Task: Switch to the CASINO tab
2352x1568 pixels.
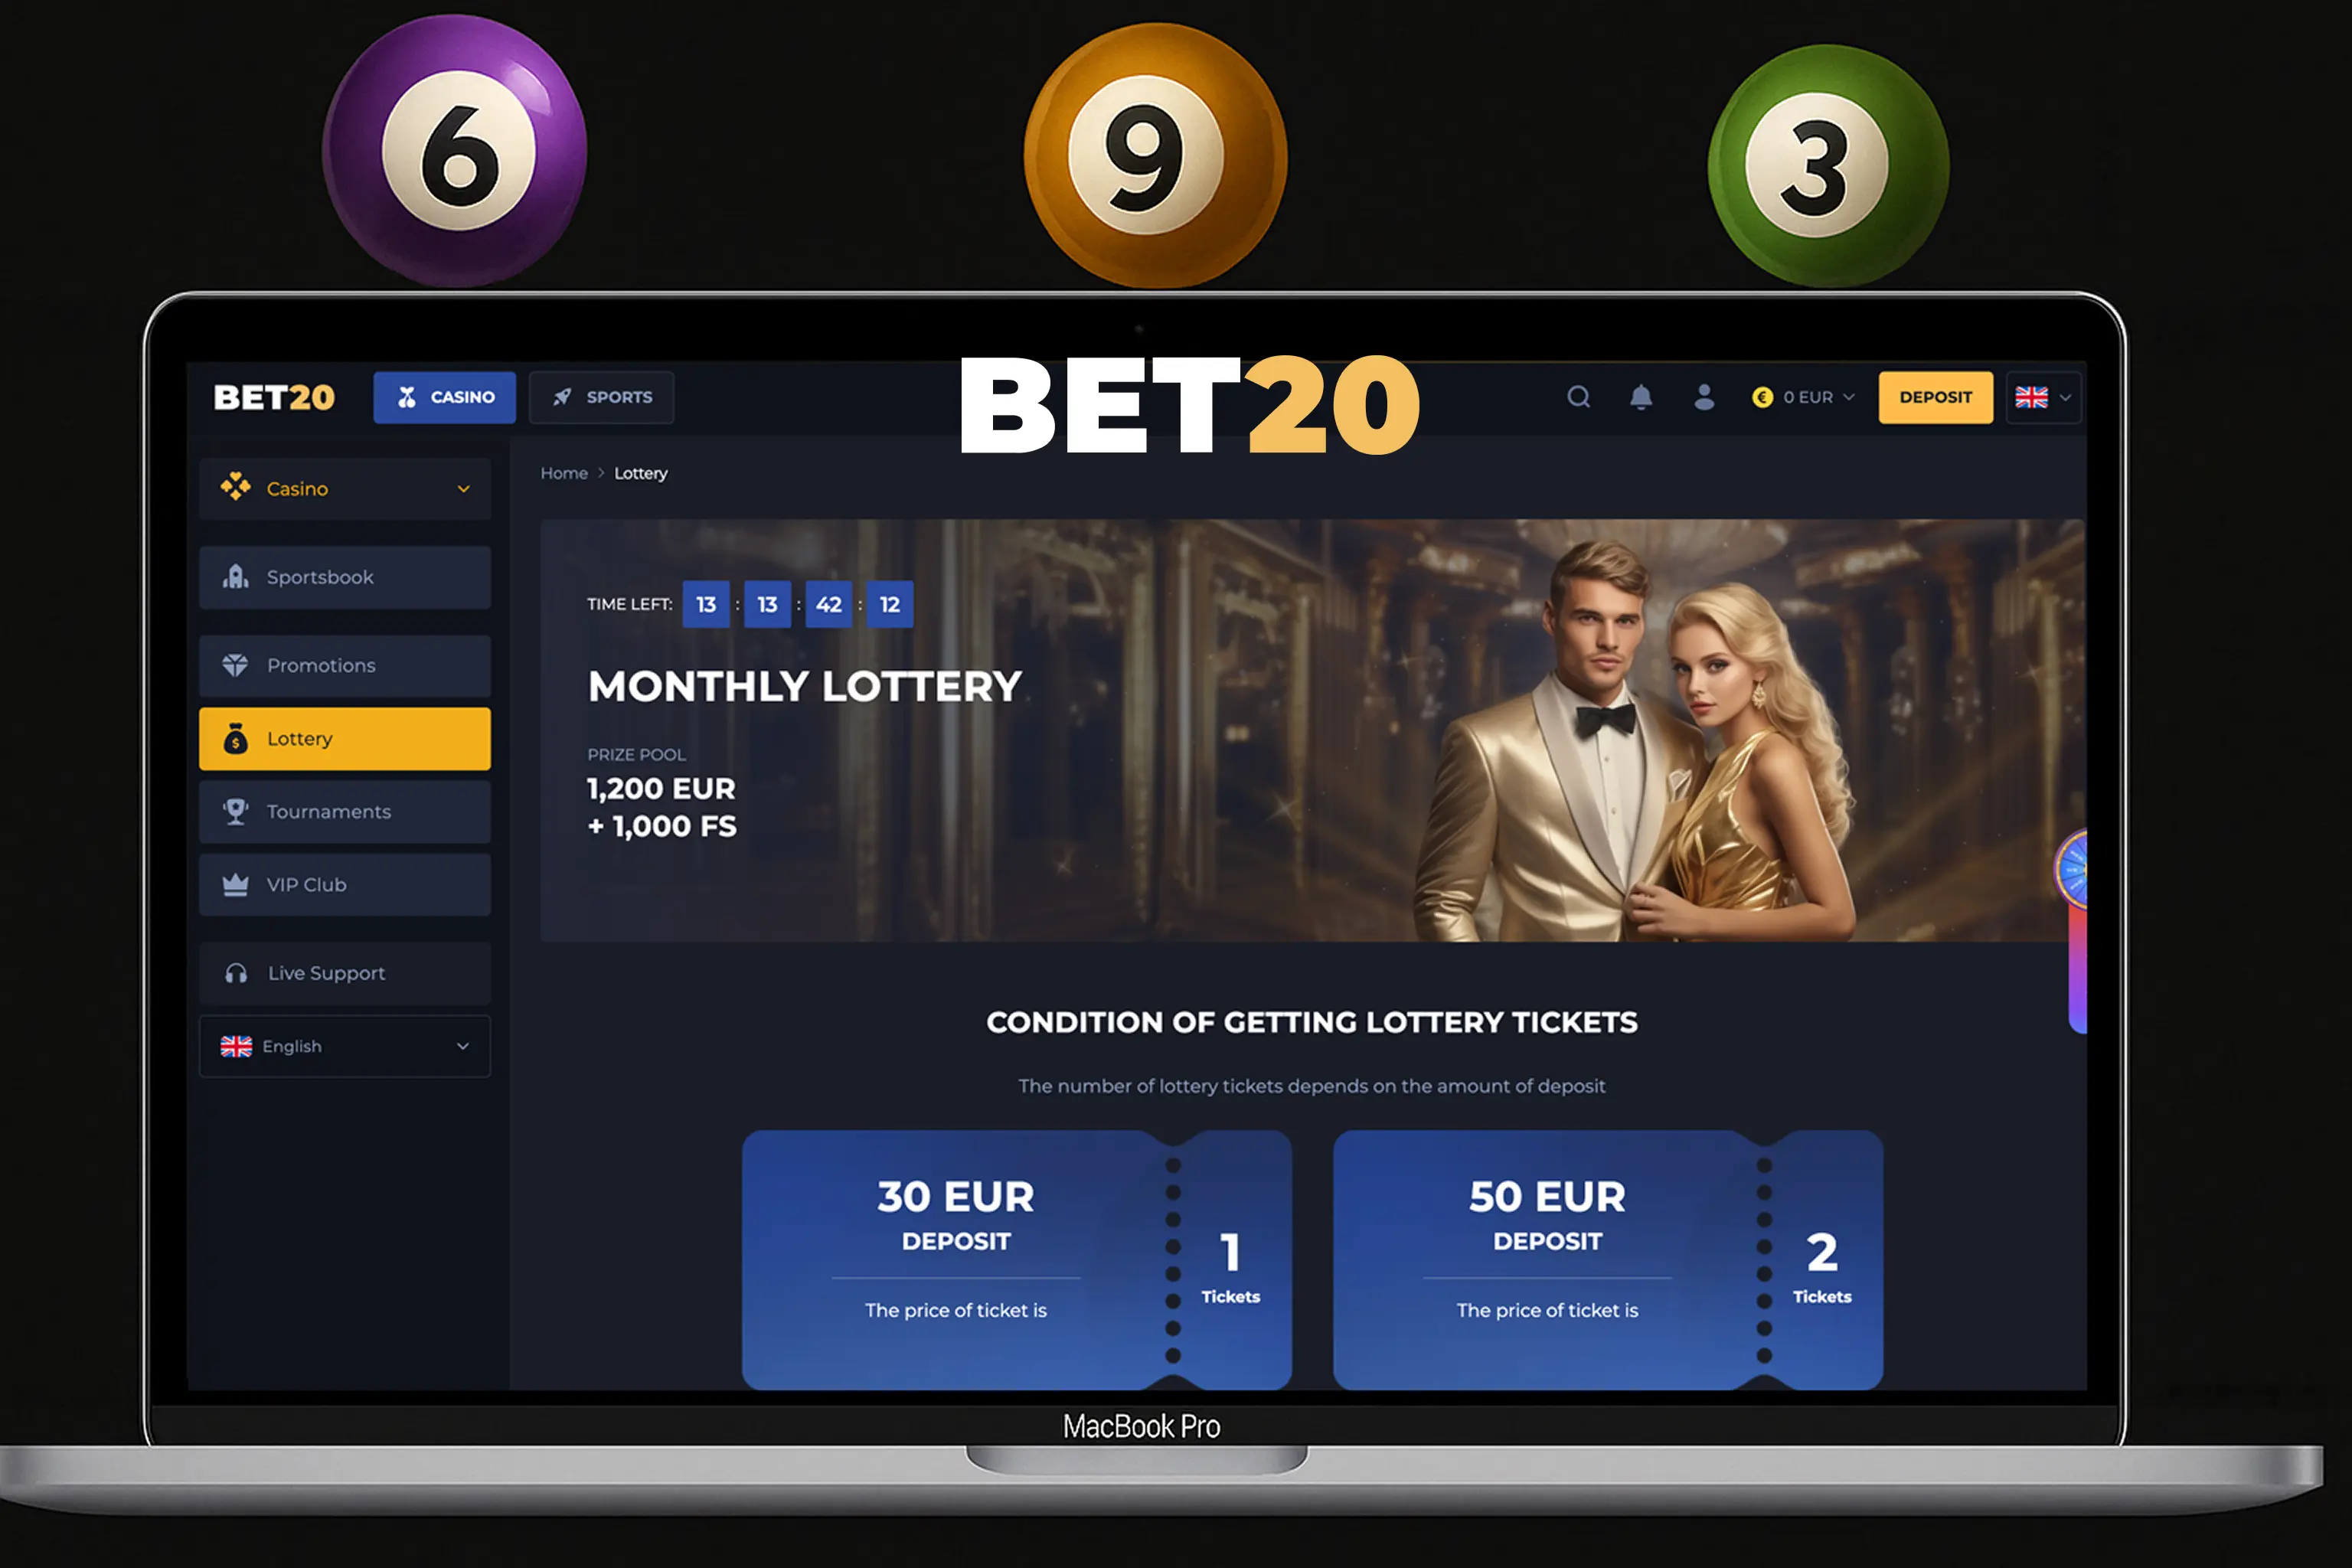Action: click(445, 397)
